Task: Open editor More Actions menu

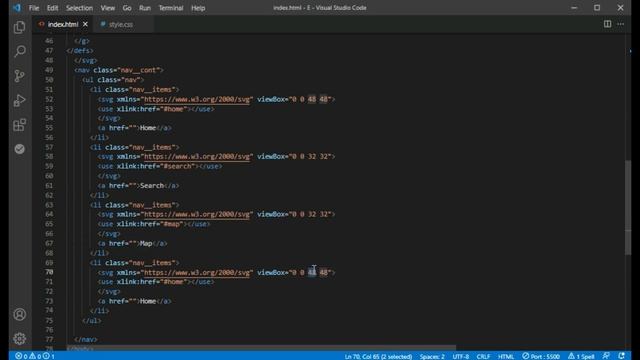Action: click(x=621, y=24)
